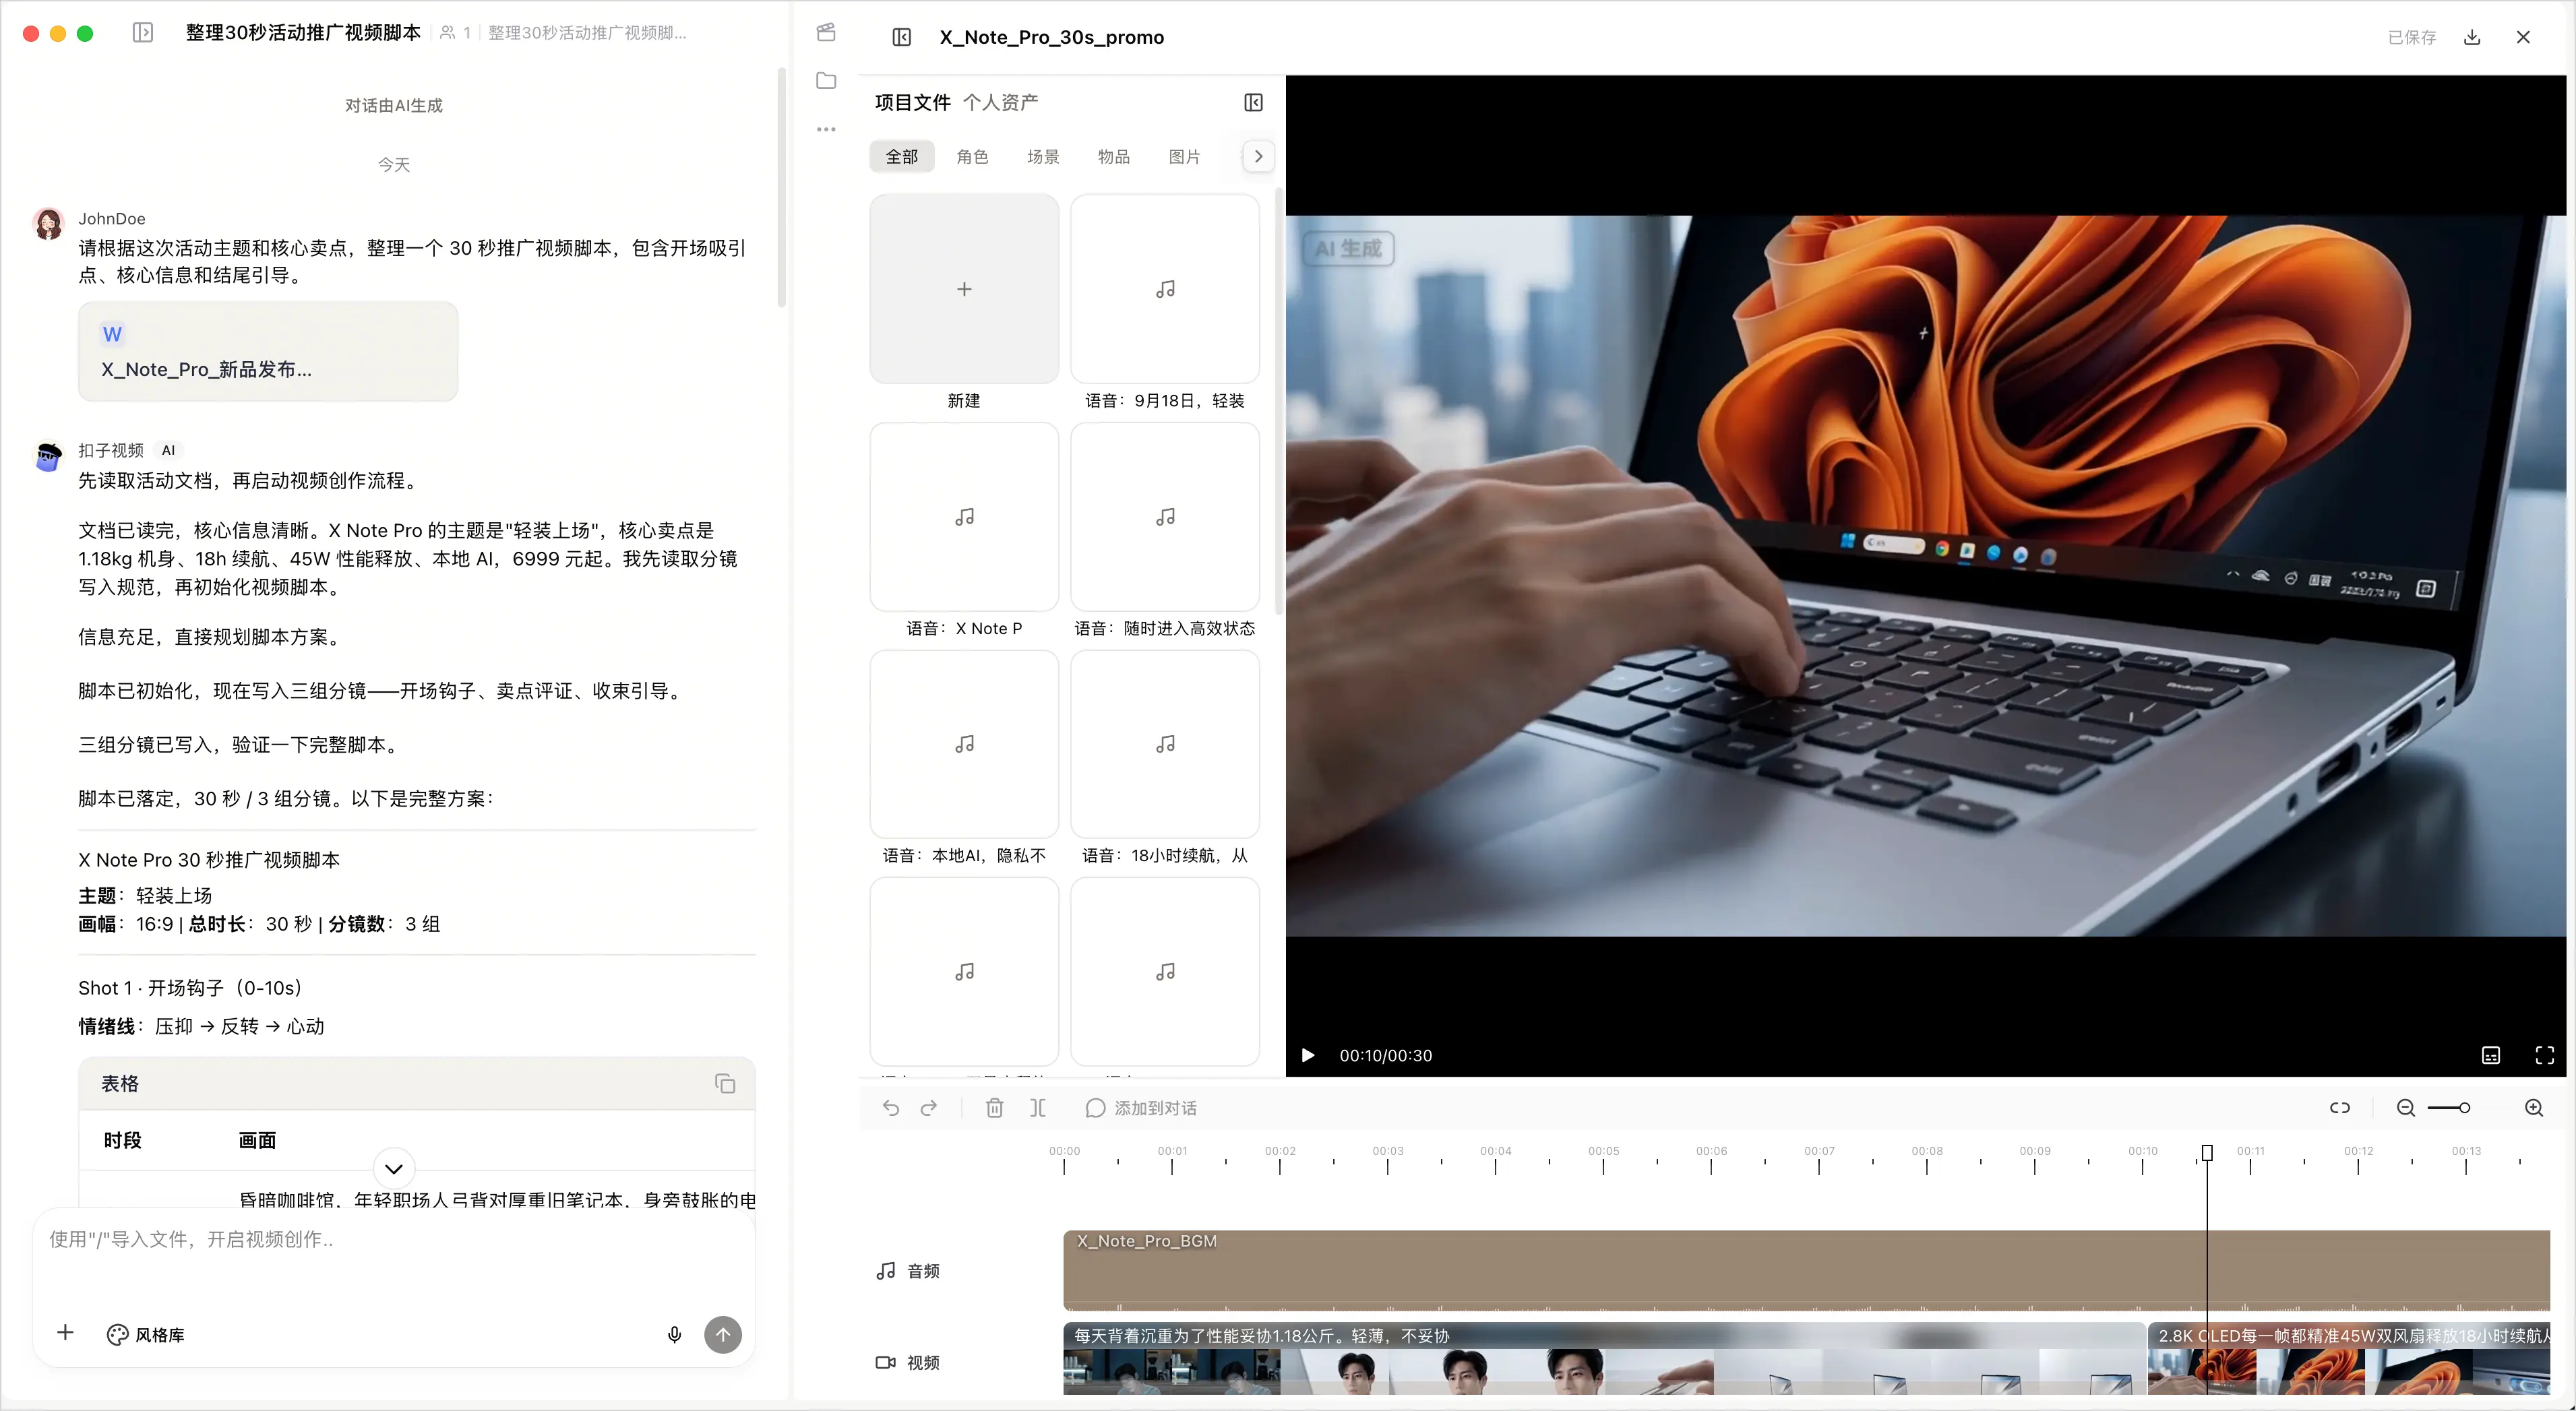Collapse the project files panel
The height and width of the screenshot is (1411, 2576).
pyautogui.click(x=1253, y=102)
